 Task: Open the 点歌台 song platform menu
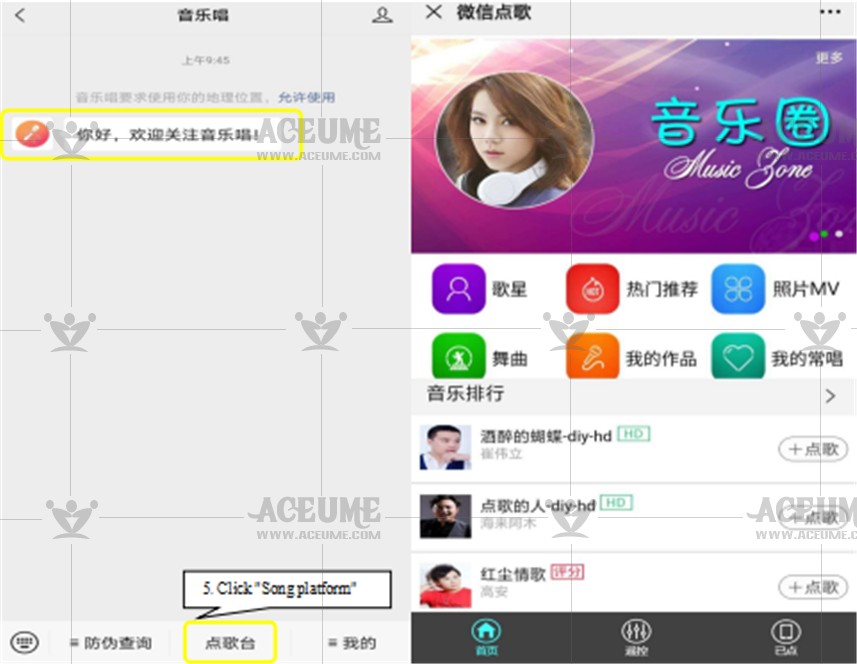click(x=230, y=643)
